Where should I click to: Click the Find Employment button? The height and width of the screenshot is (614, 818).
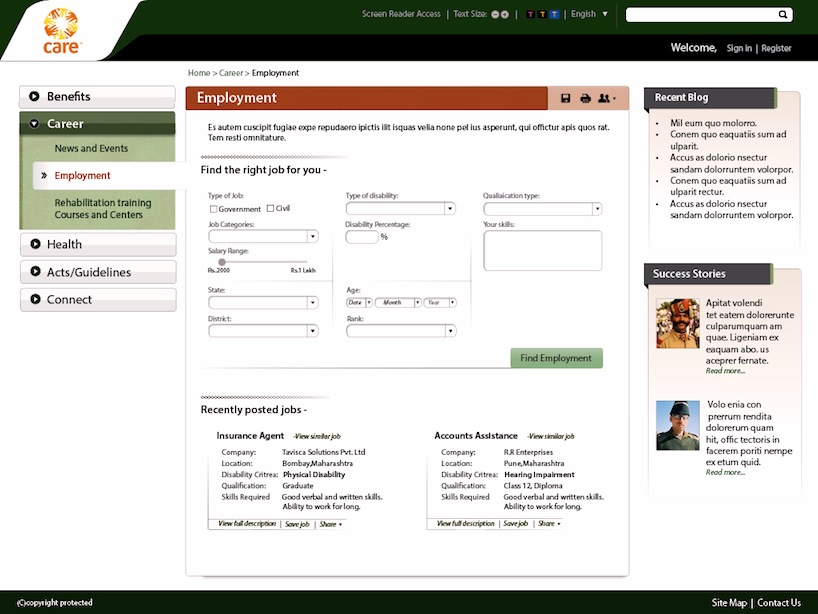[556, 358]
